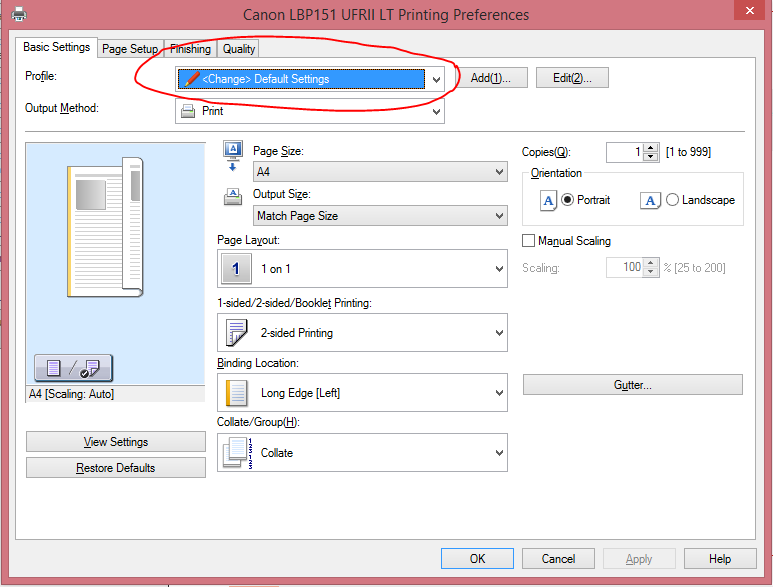The height and width of the screenshot is (587, 773).
Task: Click the A4 [Scaling: Auto] status text
Action: [x=71, y=394]
